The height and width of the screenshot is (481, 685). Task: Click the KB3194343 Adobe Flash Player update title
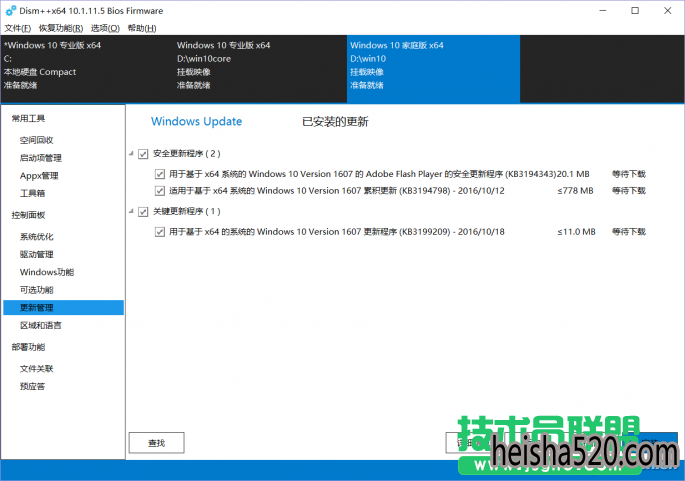tap(363, 174)
